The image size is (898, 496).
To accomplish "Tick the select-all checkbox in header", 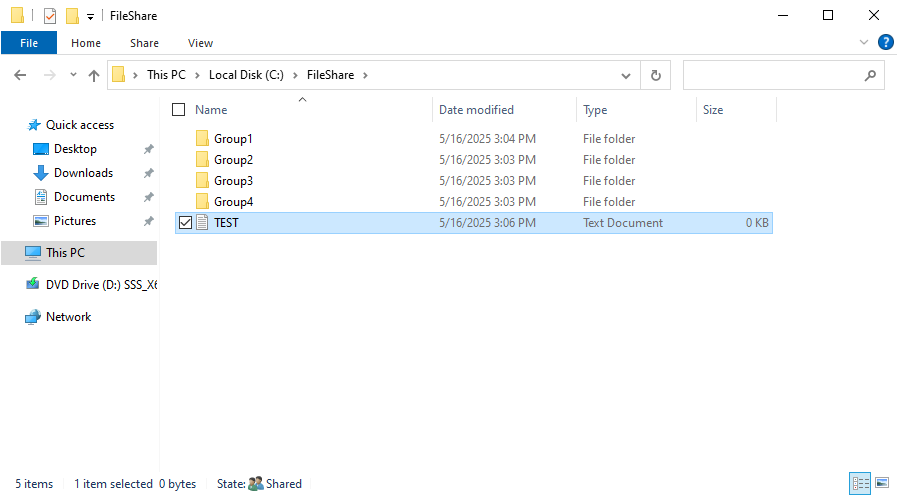I will point(179,109).
